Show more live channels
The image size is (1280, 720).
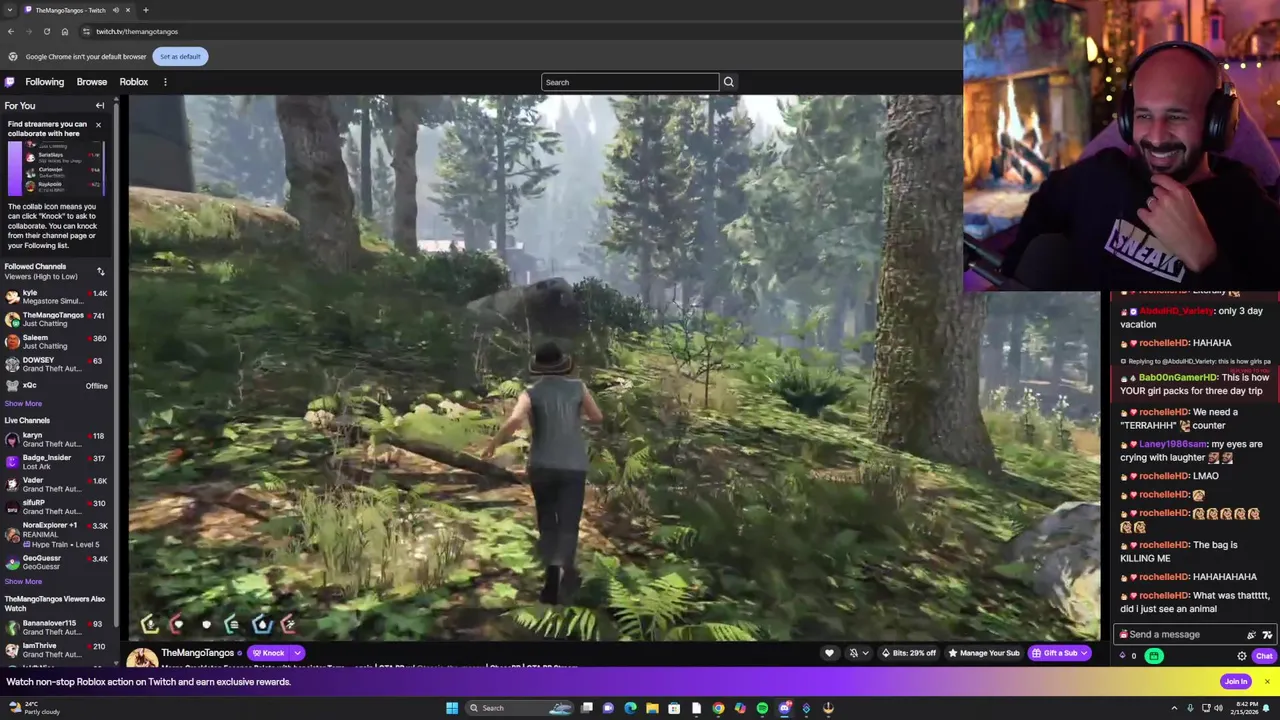[23, 581]
